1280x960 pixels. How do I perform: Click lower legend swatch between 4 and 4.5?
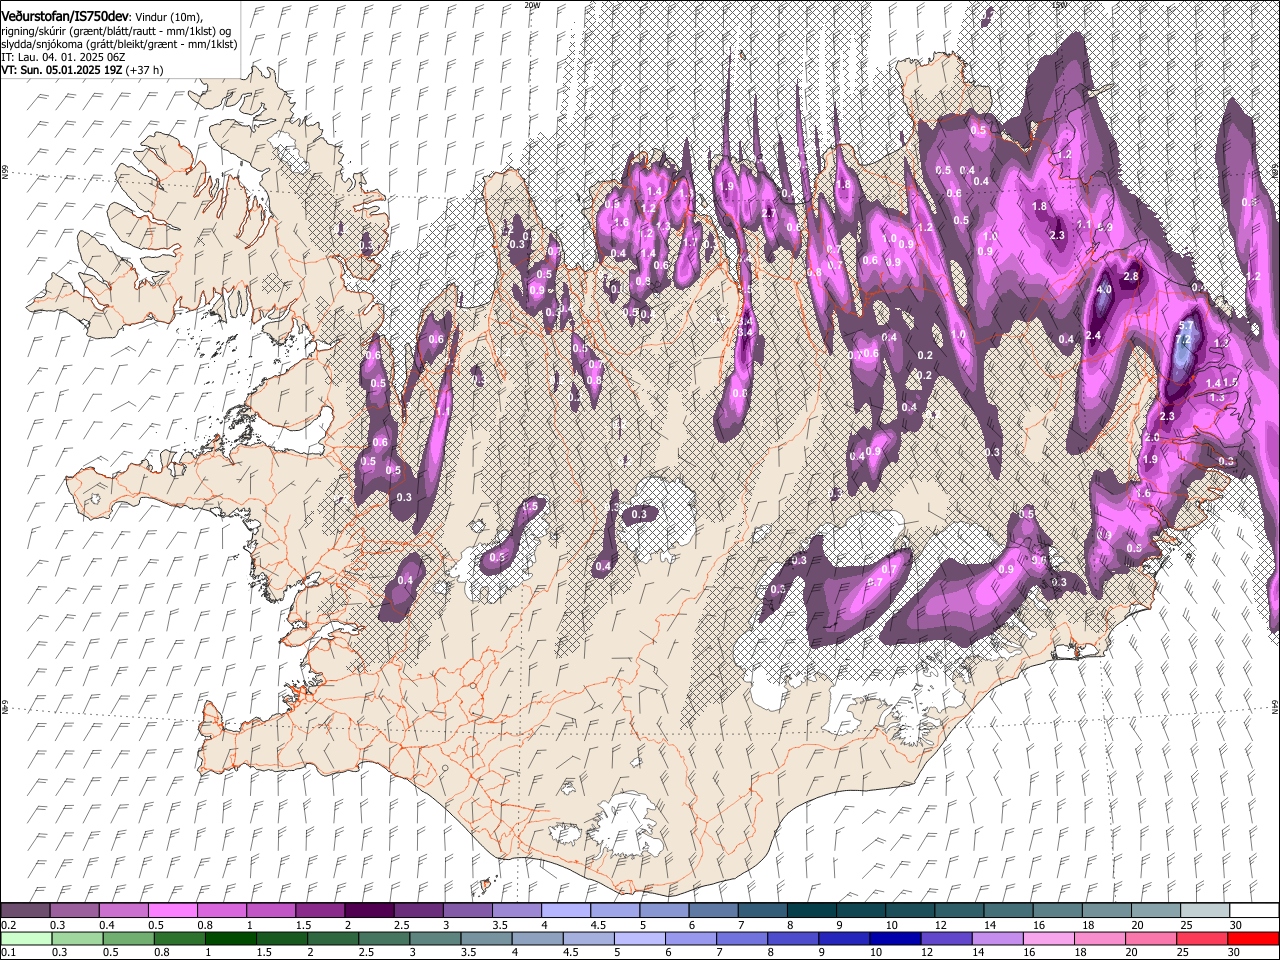click(537, 938)
